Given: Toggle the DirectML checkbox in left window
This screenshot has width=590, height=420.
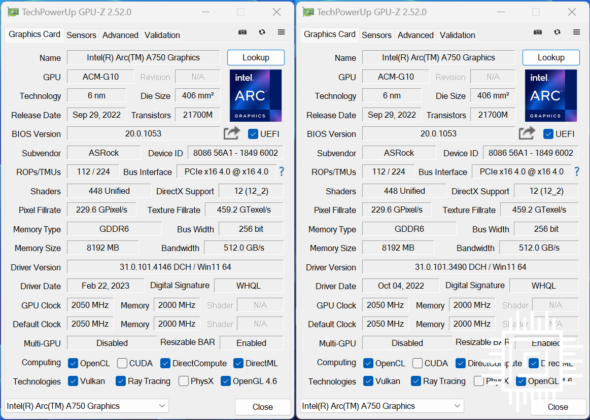Looking at the screenshot, I should tap(238, 363).
